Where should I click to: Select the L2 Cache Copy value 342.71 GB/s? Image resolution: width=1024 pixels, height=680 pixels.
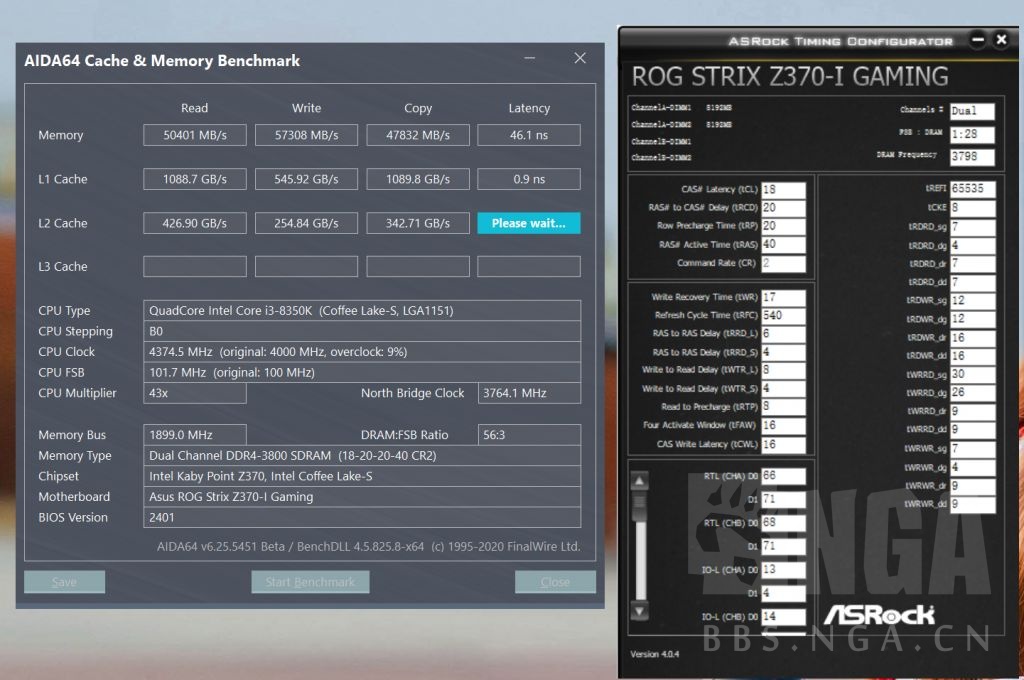click(x=418, y=223)
